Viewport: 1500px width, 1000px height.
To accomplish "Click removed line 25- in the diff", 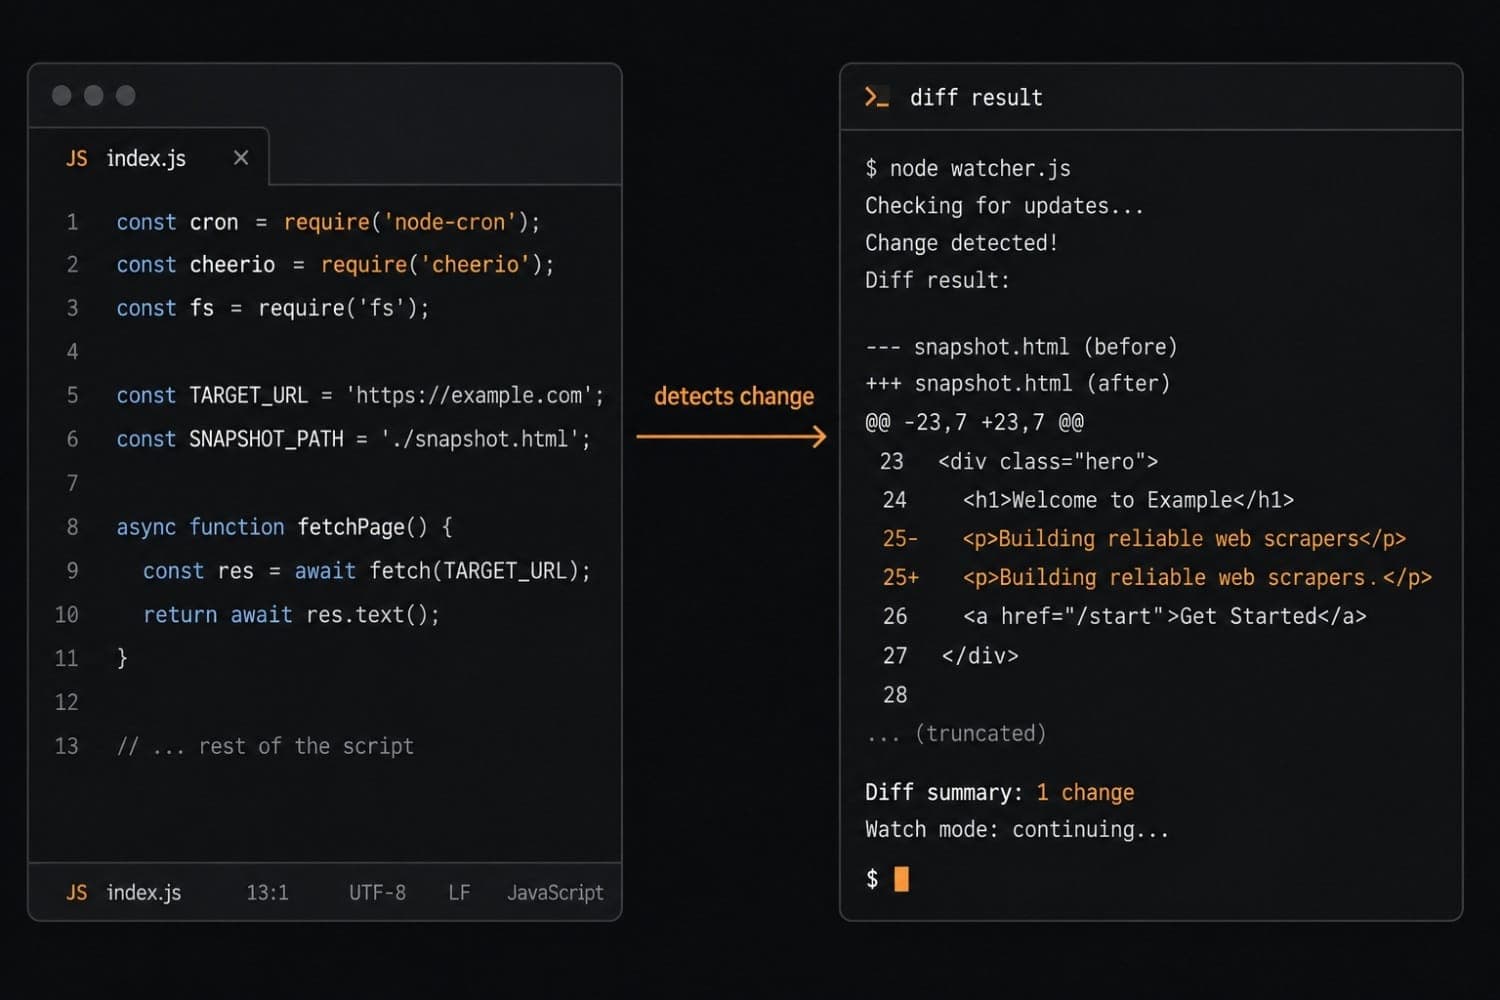I will pyautogui.click(x=1144, y=539).
